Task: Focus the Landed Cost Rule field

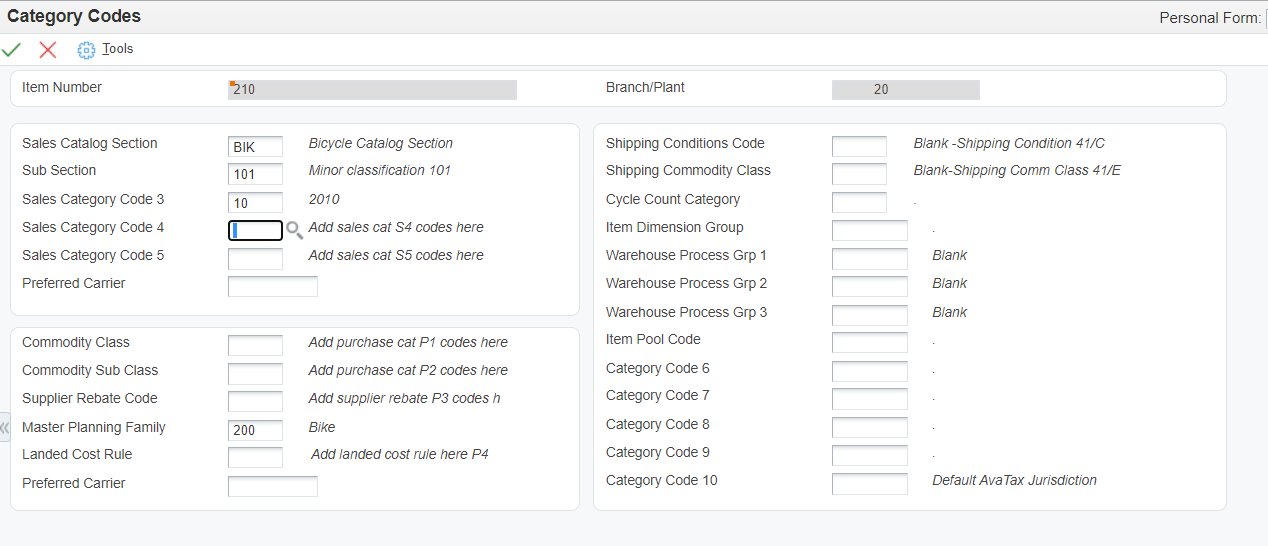Action: pos(255,458)
